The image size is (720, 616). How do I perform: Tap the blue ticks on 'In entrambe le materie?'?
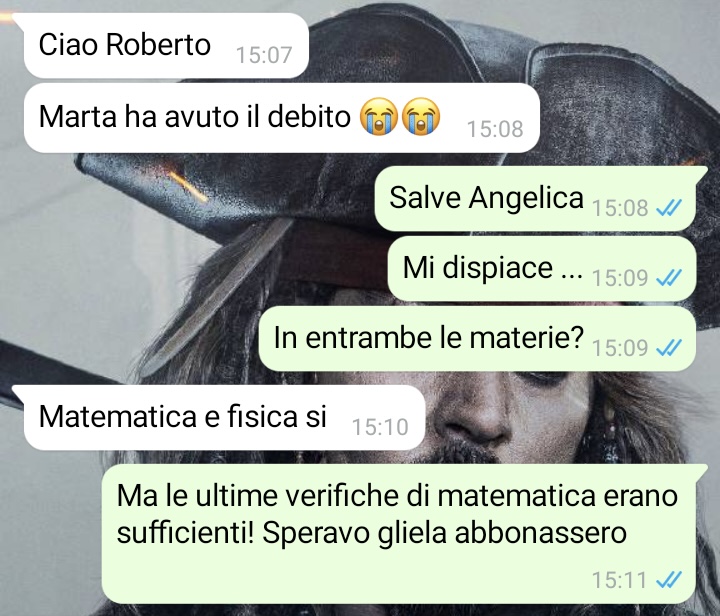click(x=669, y=348)
